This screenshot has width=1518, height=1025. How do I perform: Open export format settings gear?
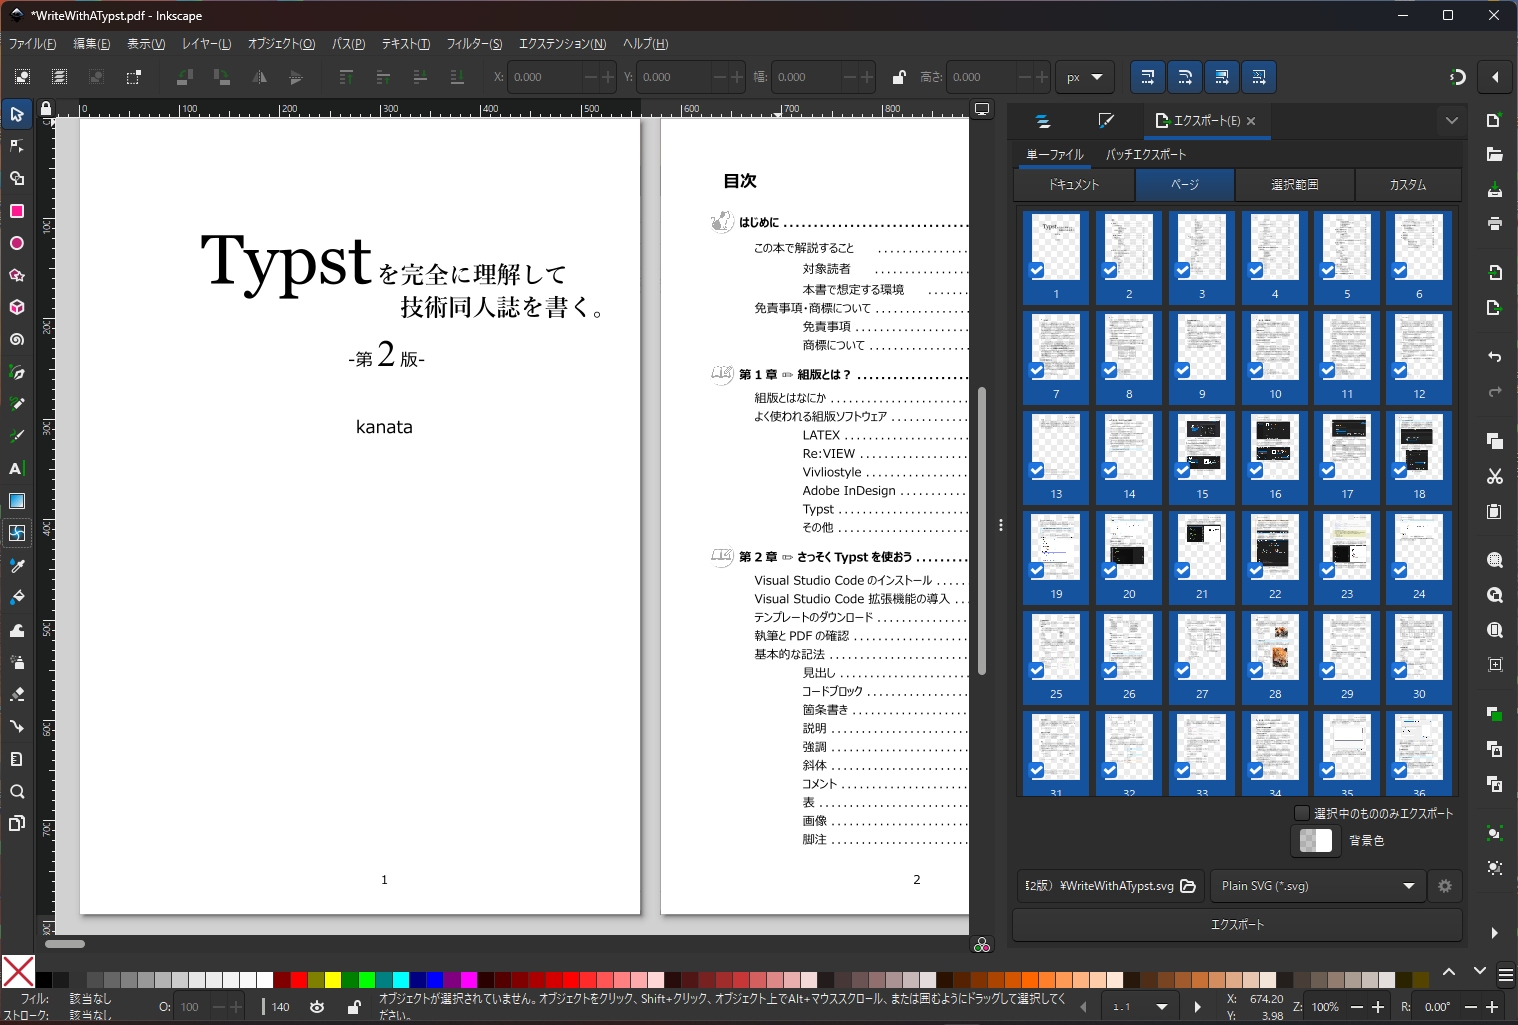click(1444, 886)
